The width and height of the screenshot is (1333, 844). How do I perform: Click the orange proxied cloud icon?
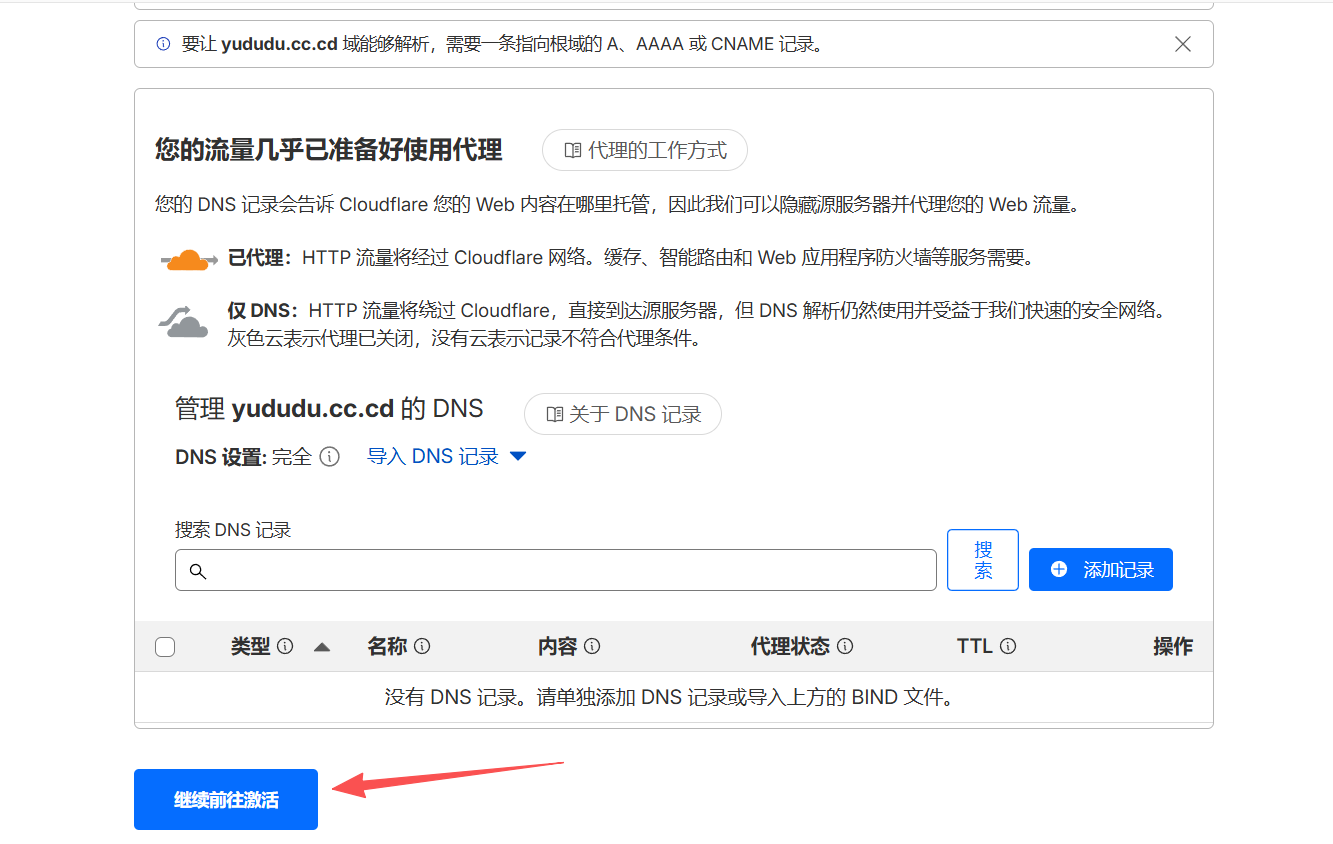[188, 260]
